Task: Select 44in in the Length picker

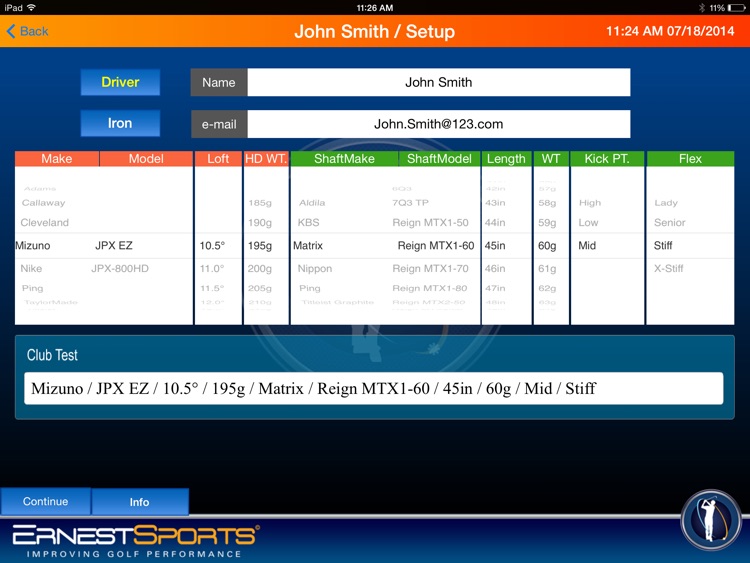Action: click(x=495, y=222)
